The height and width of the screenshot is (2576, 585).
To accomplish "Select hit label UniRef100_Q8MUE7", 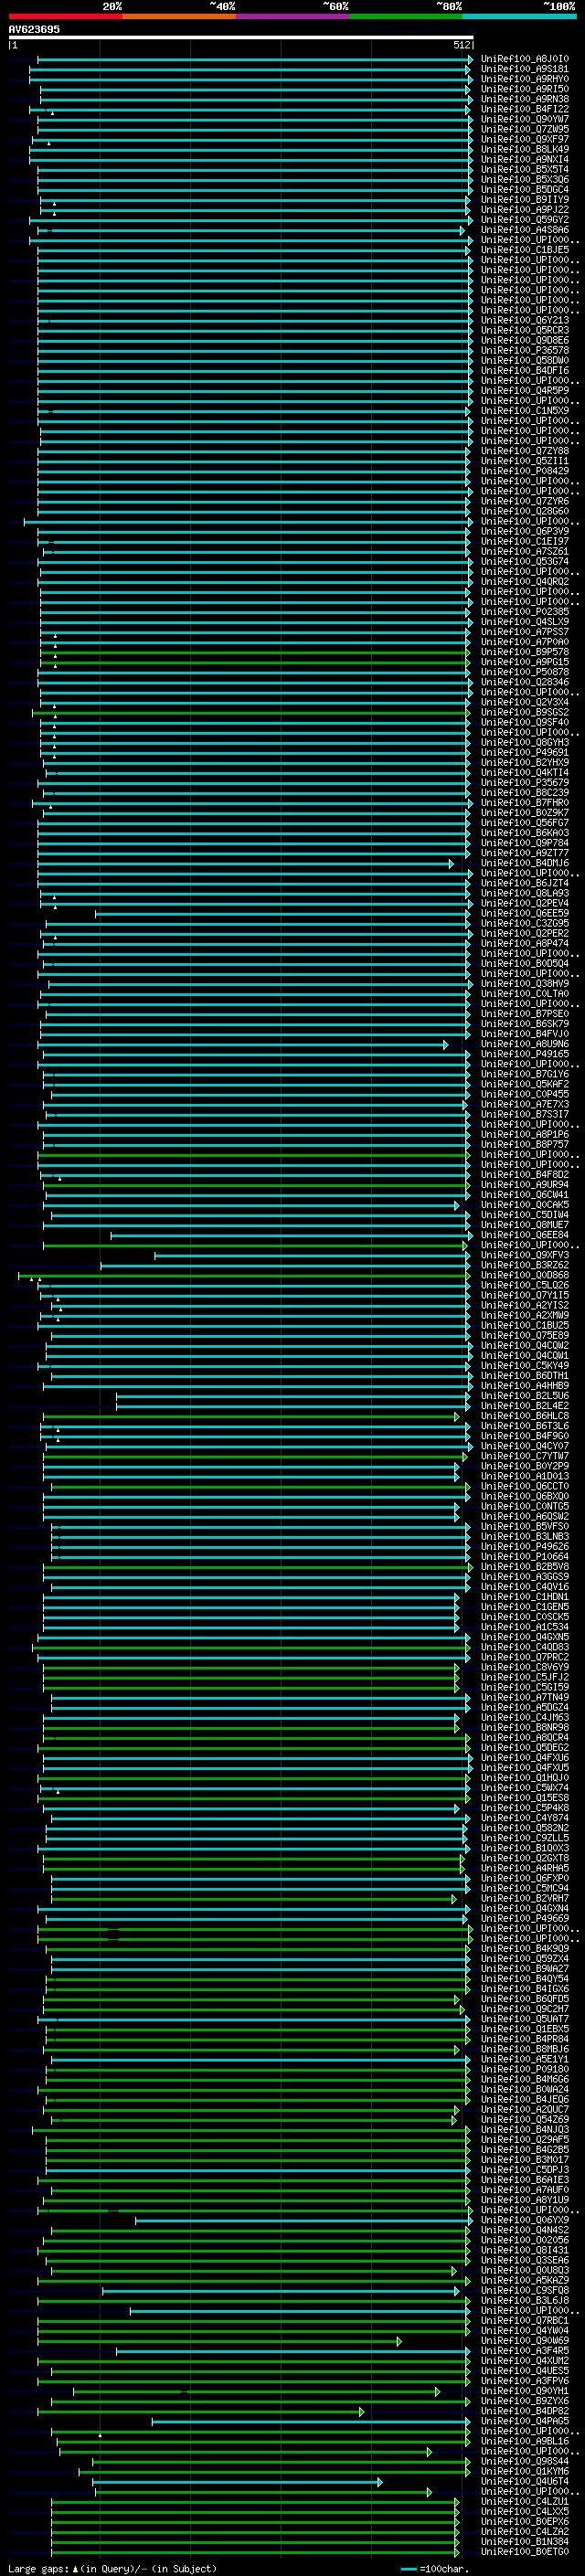I will pyautogui.click(x=525, y=1224).
